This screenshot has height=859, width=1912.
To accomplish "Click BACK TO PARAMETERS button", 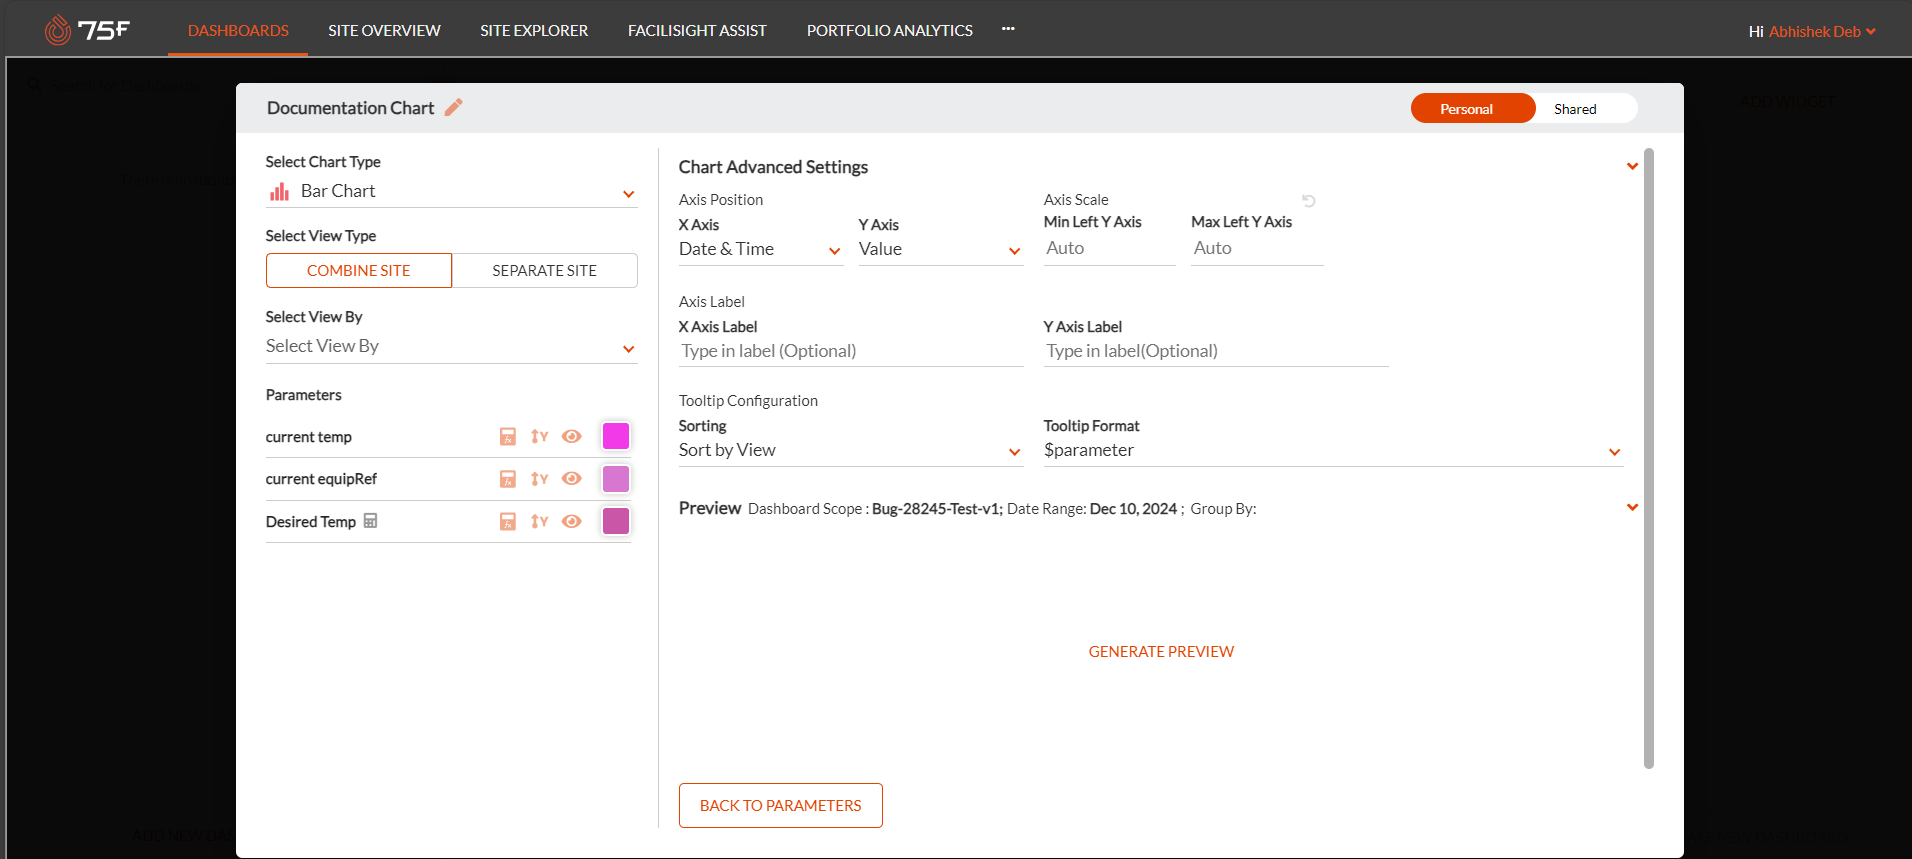I will (780, 805).
